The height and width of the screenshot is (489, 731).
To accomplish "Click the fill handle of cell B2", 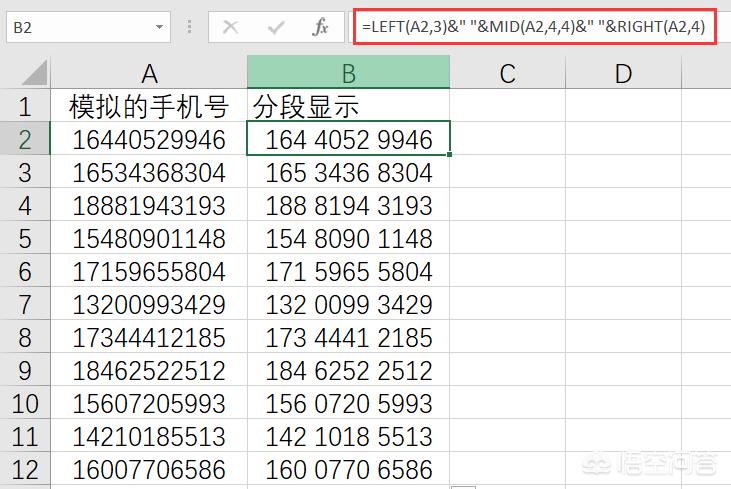I will tap(449, 154).
